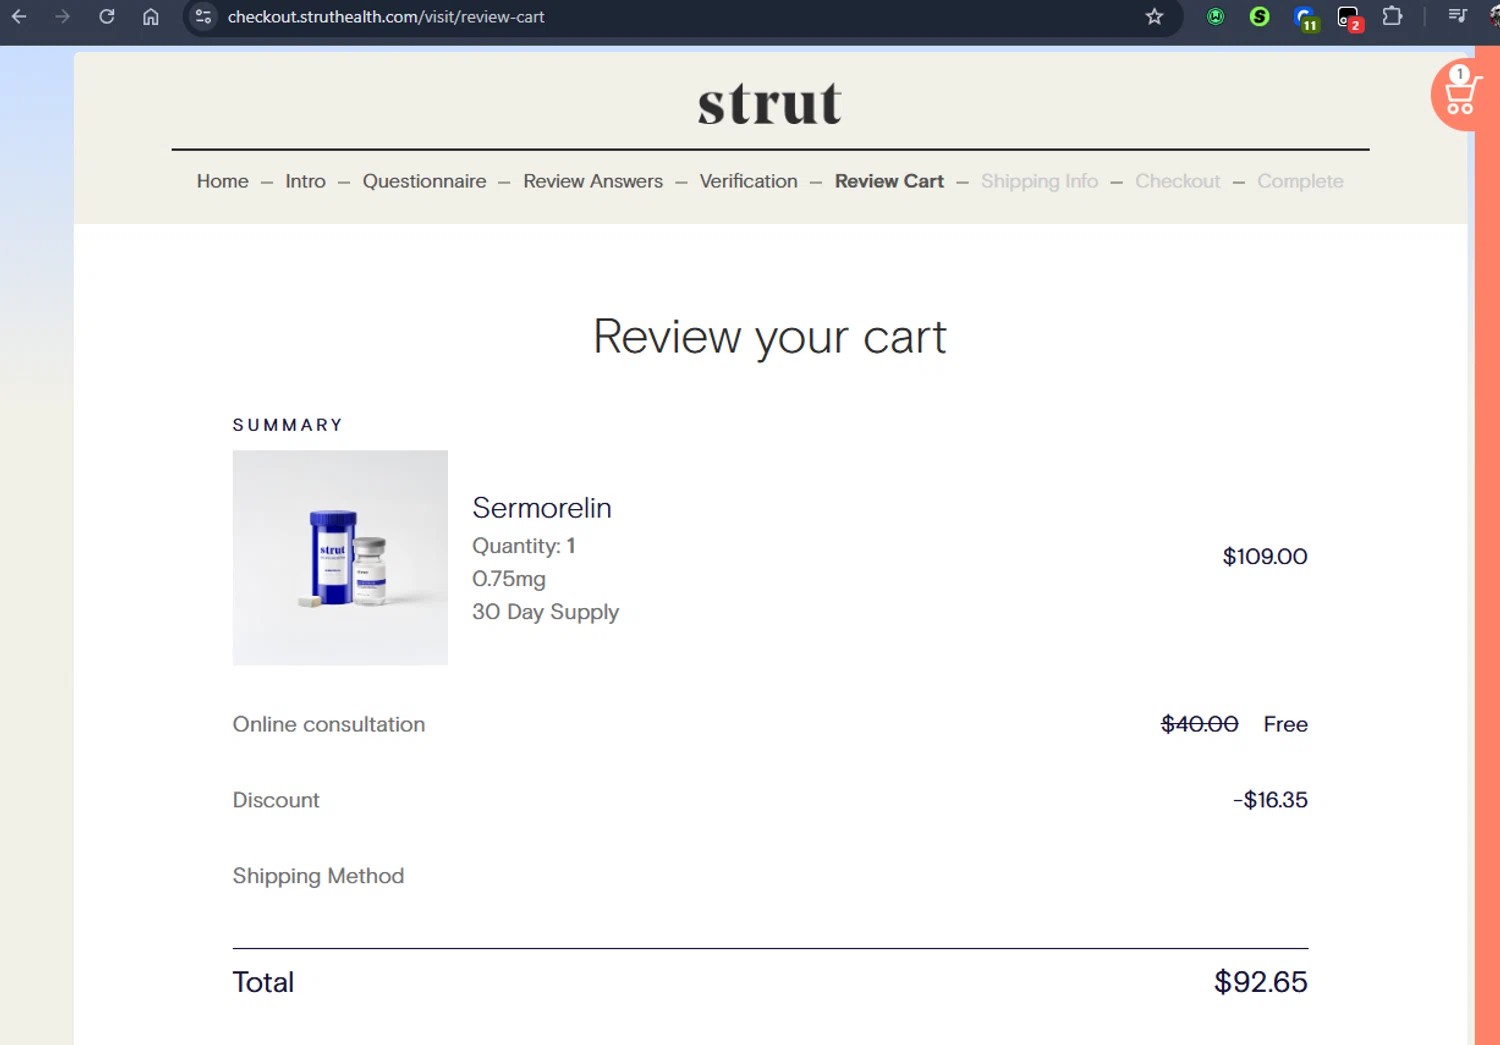Open the green S extension icon
The width and height of the screenshot is (1500, 1045).
click(1259, 17)
